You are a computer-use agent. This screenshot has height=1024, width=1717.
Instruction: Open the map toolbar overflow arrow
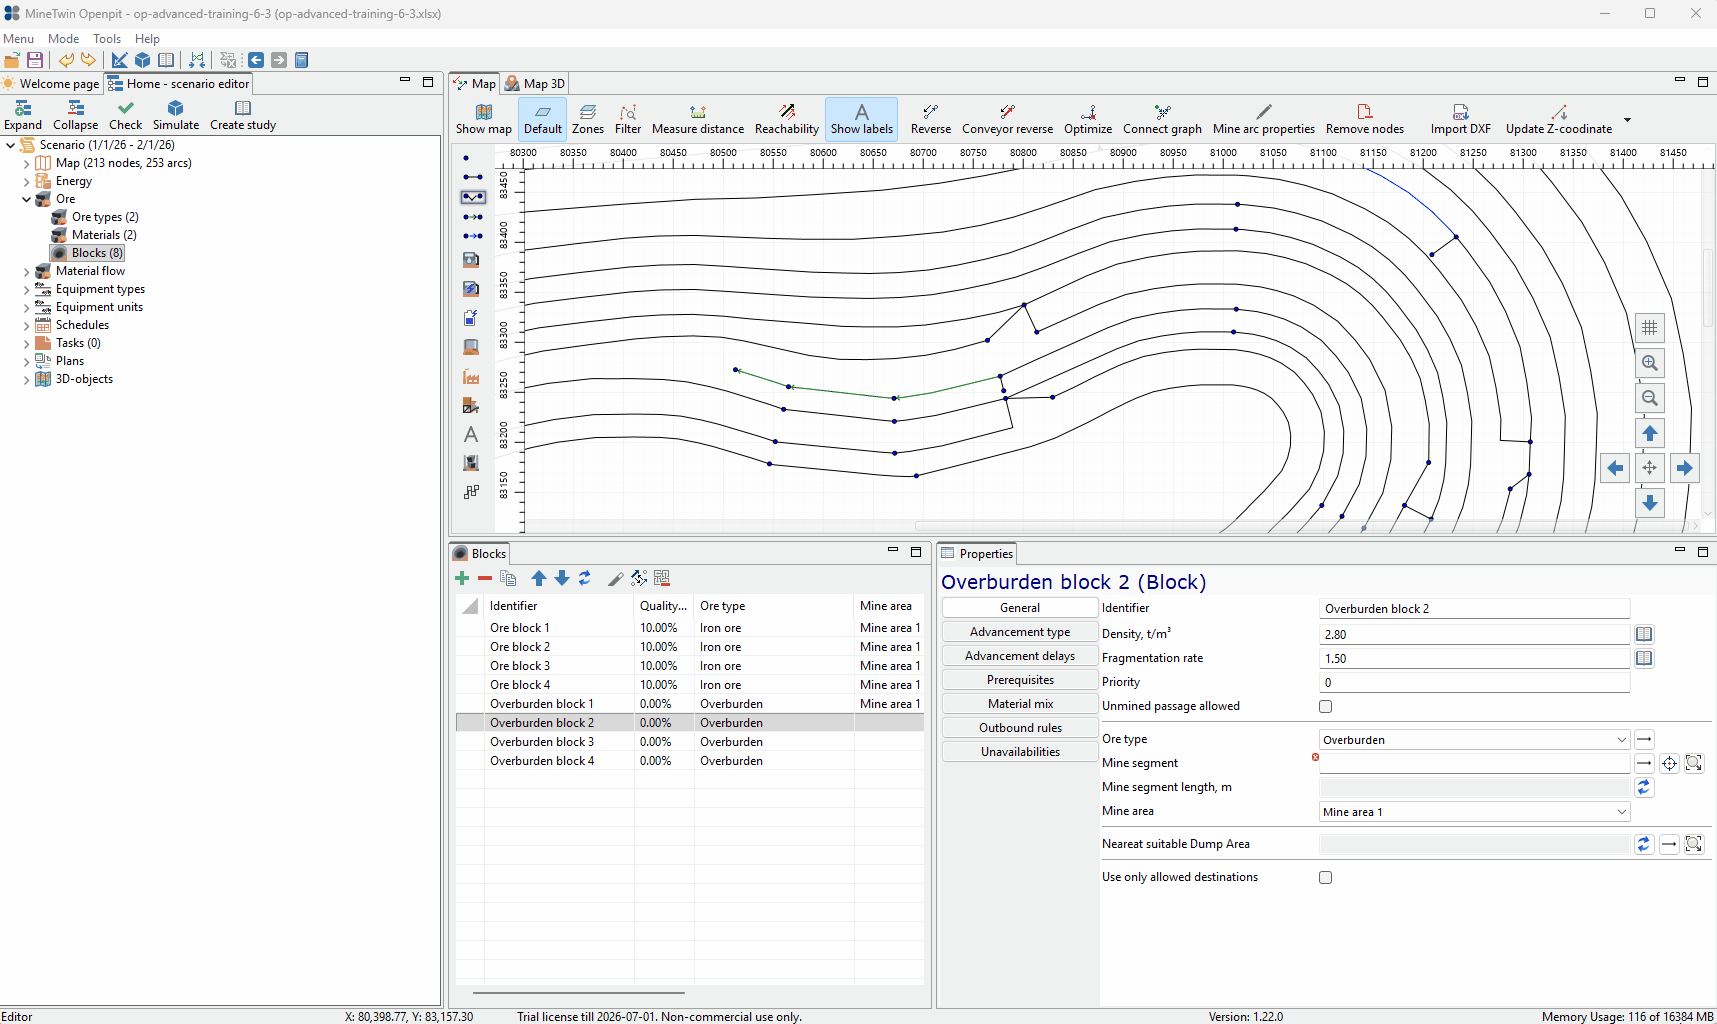click(1627, 120)
